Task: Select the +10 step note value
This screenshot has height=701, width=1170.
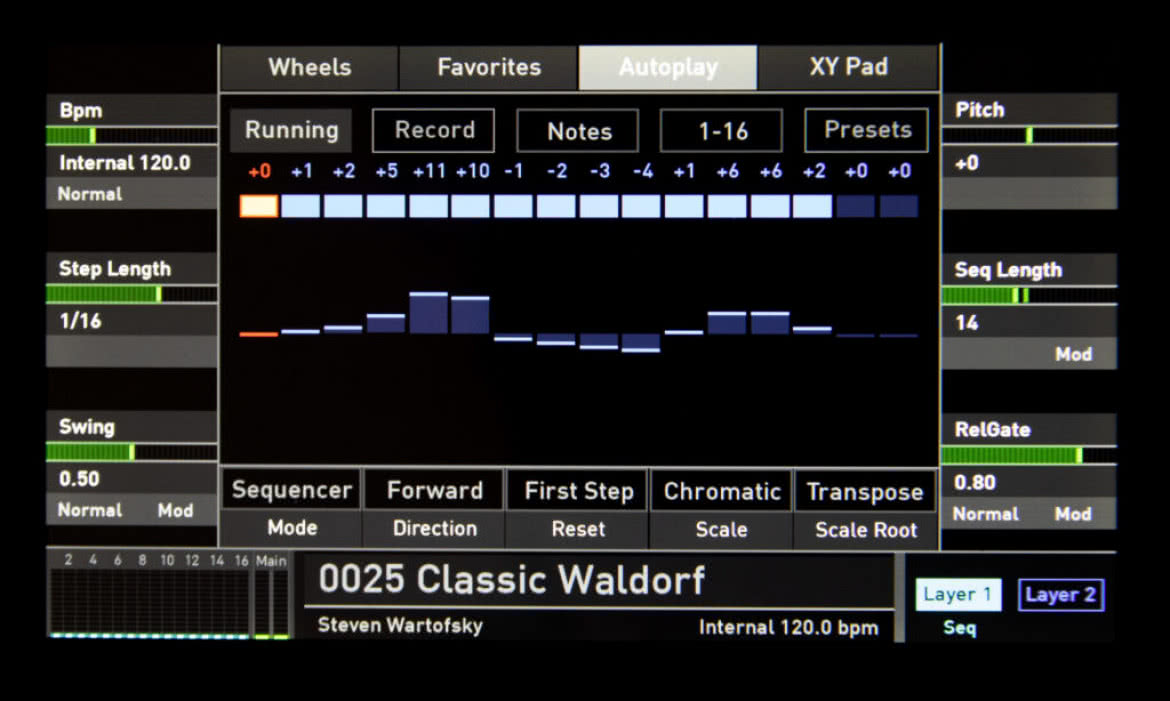Action: click(x=472, y=172)
